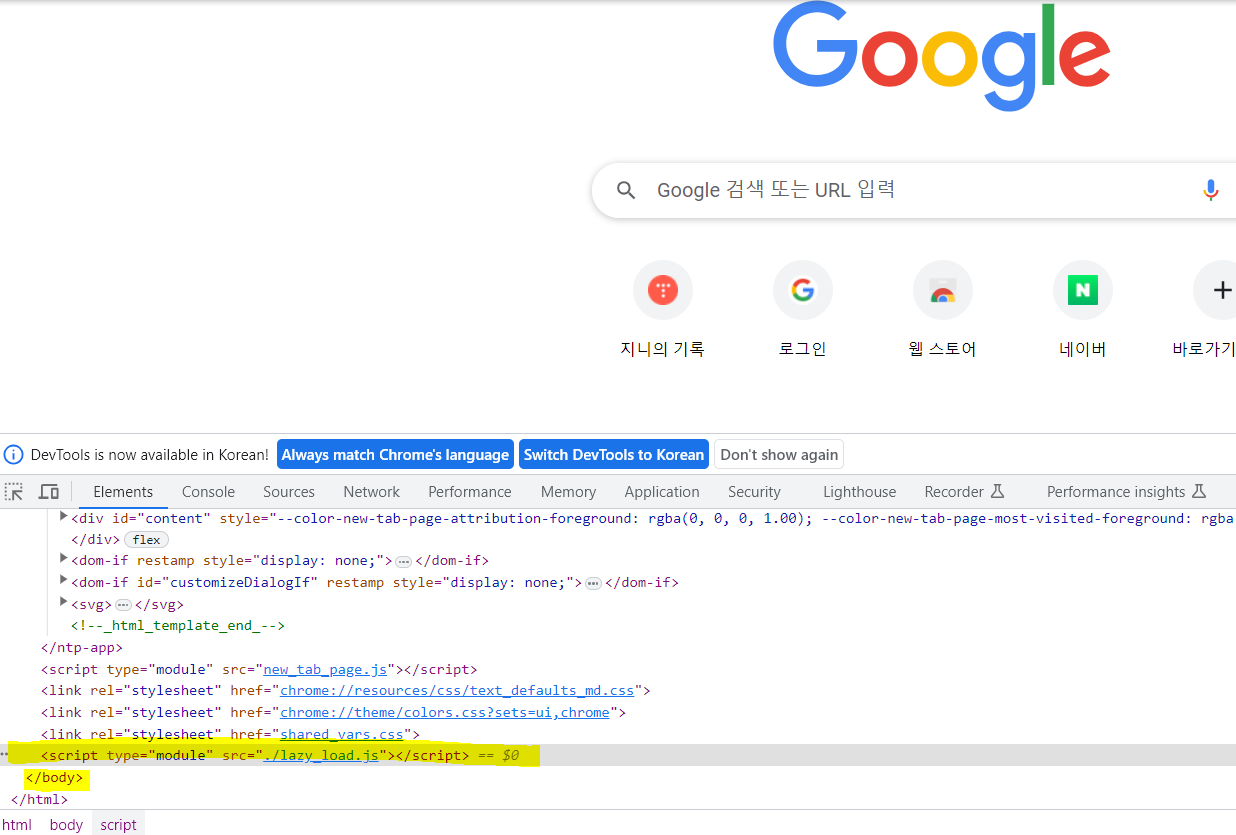Image resolution: width=1236 pixels, height=835 pixels.
Task: Follow the text_defaults_md.css link
Action: 457,690
